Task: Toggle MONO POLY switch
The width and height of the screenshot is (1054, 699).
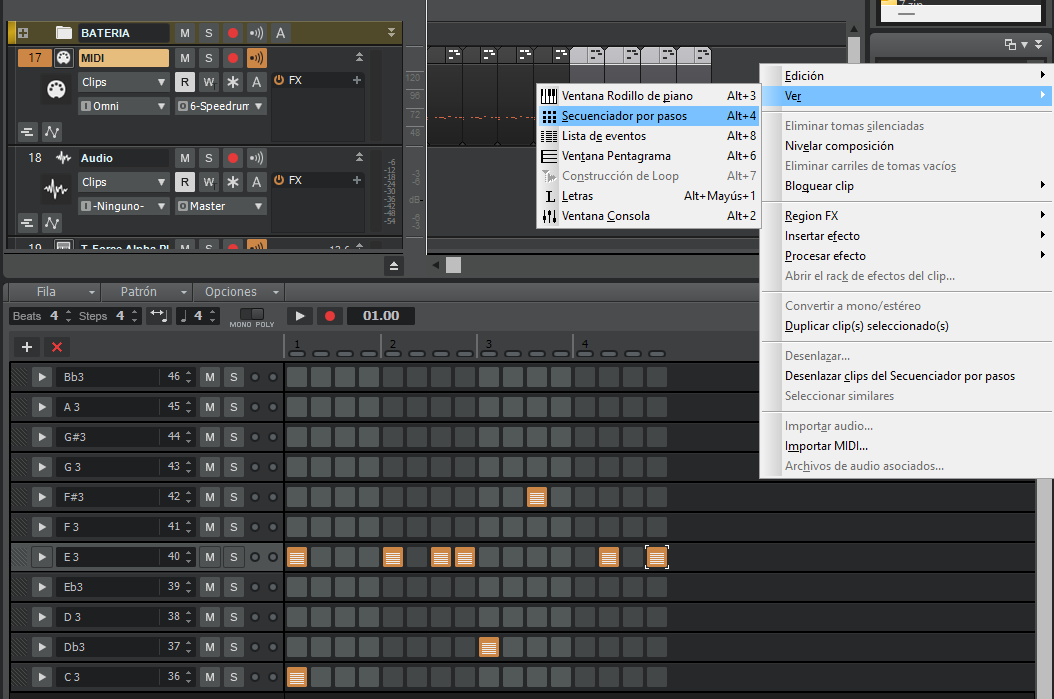Action: click(x=252, y=314)
